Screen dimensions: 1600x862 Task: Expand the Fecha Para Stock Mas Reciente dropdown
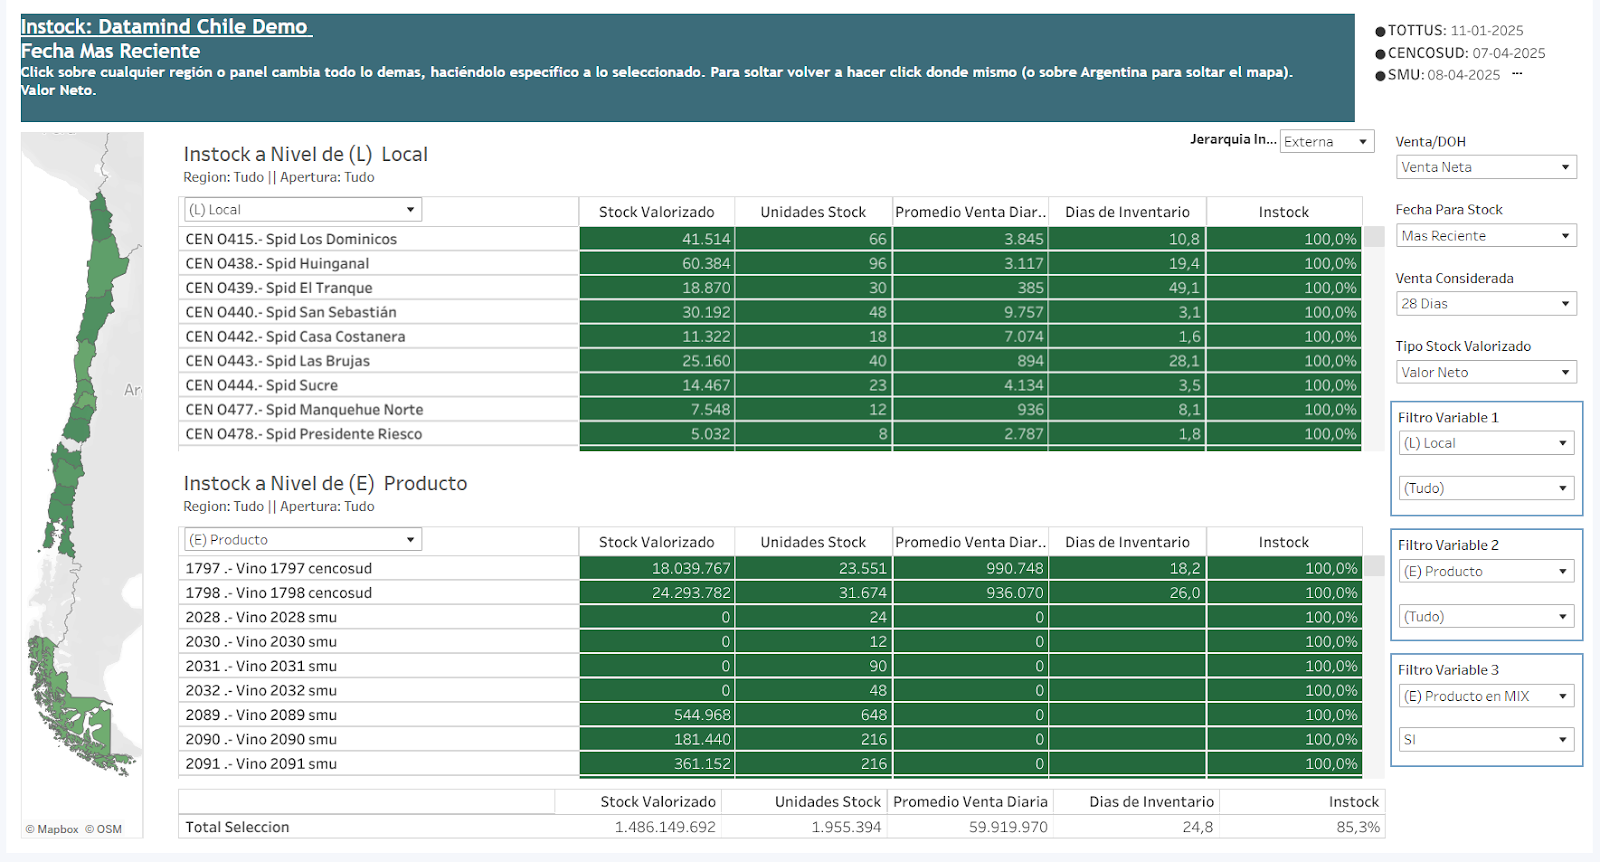coord(1565,236)
